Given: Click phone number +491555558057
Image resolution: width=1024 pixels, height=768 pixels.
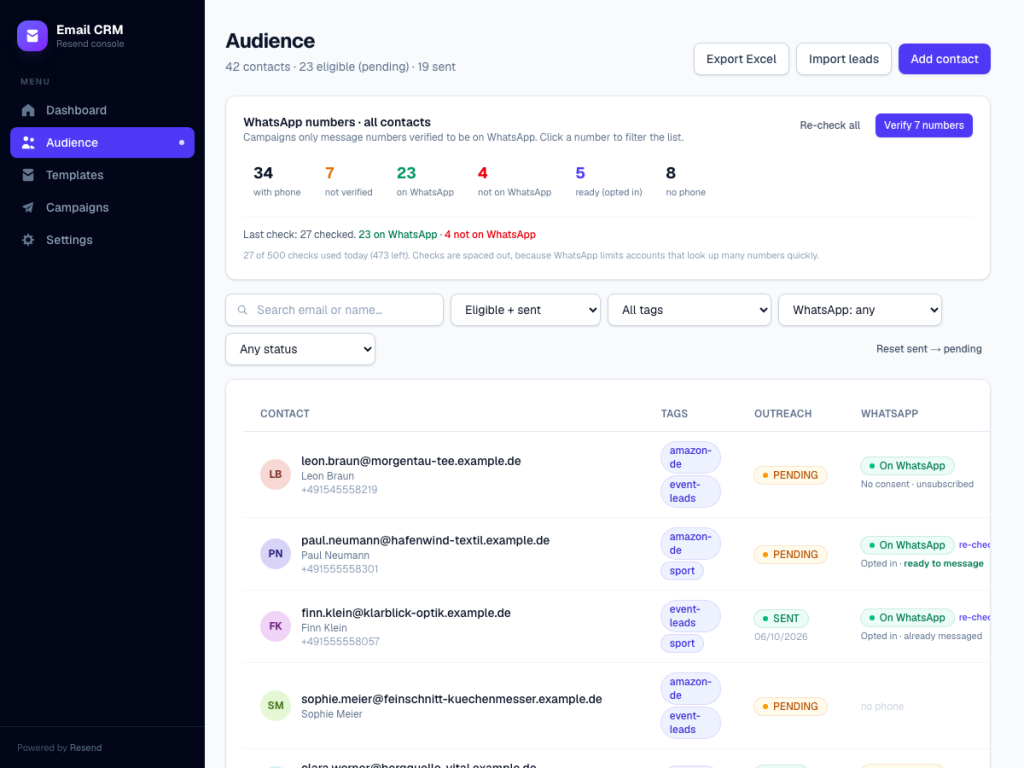Looking at the screenshot, I should coord(340,641).
